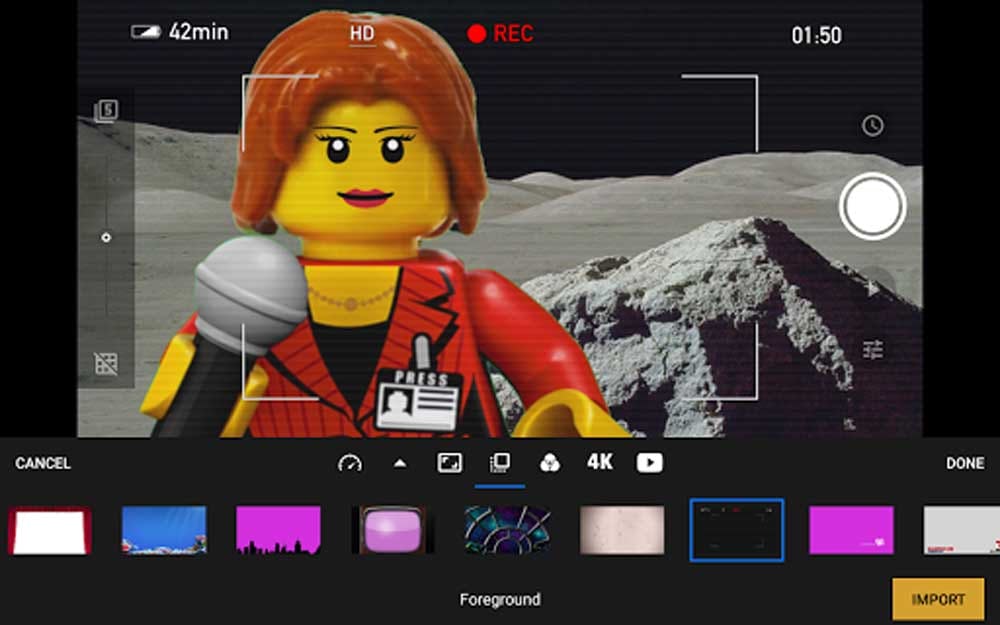Viewport: 1000px width, 625px height.
Task: Open the adjustment sliders icon
Action: [871, 350]
